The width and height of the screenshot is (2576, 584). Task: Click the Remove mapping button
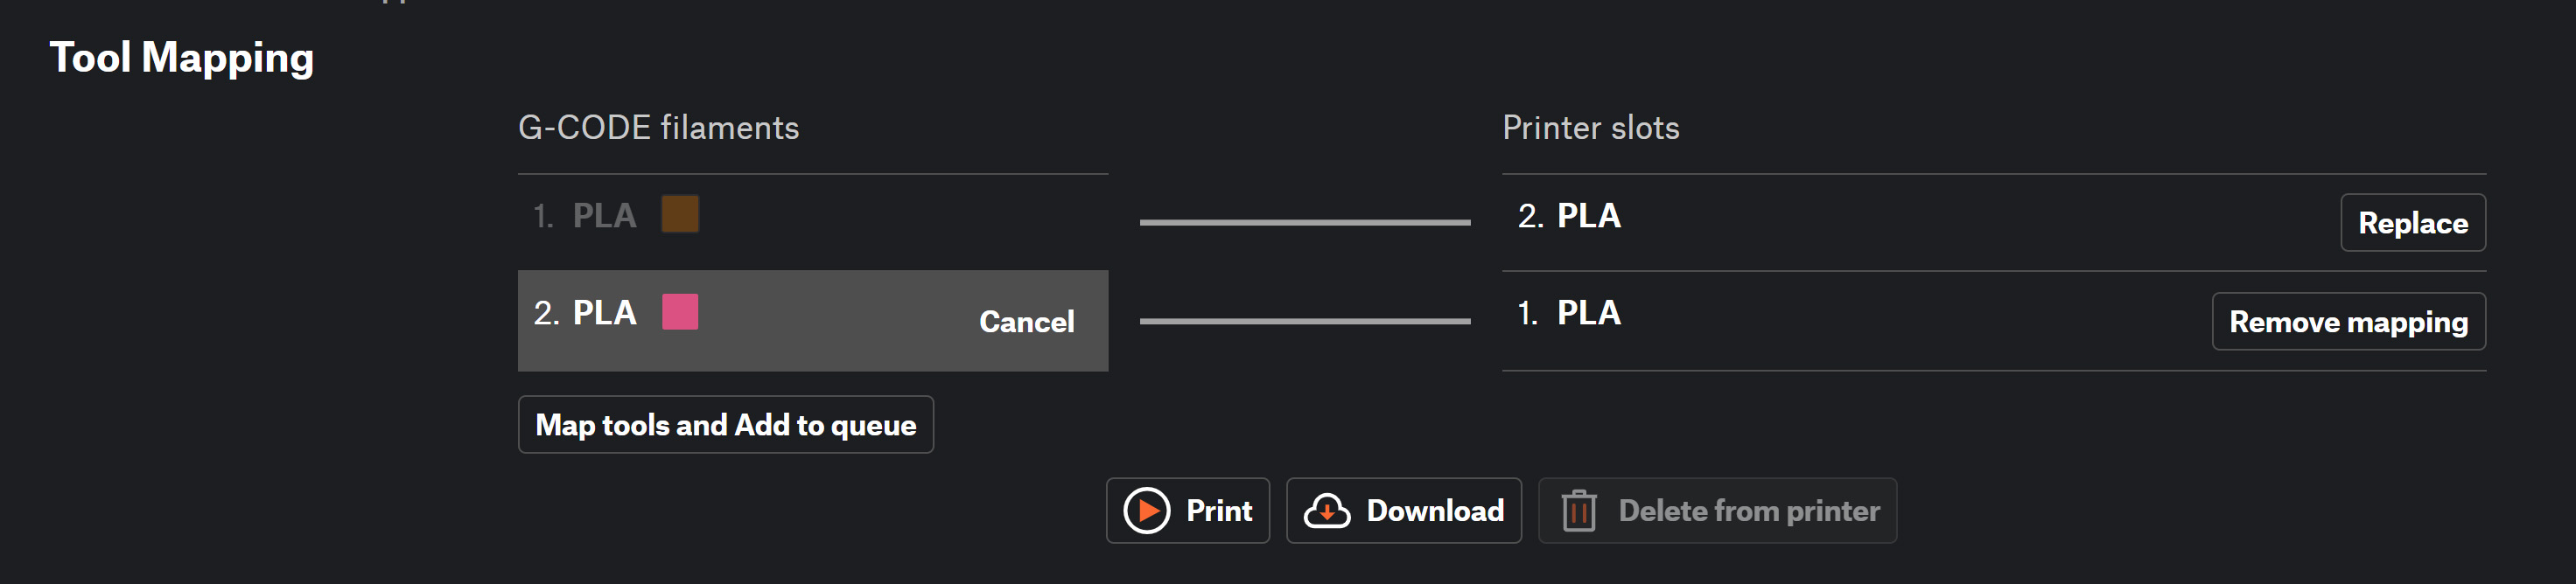coord(2348,322)
